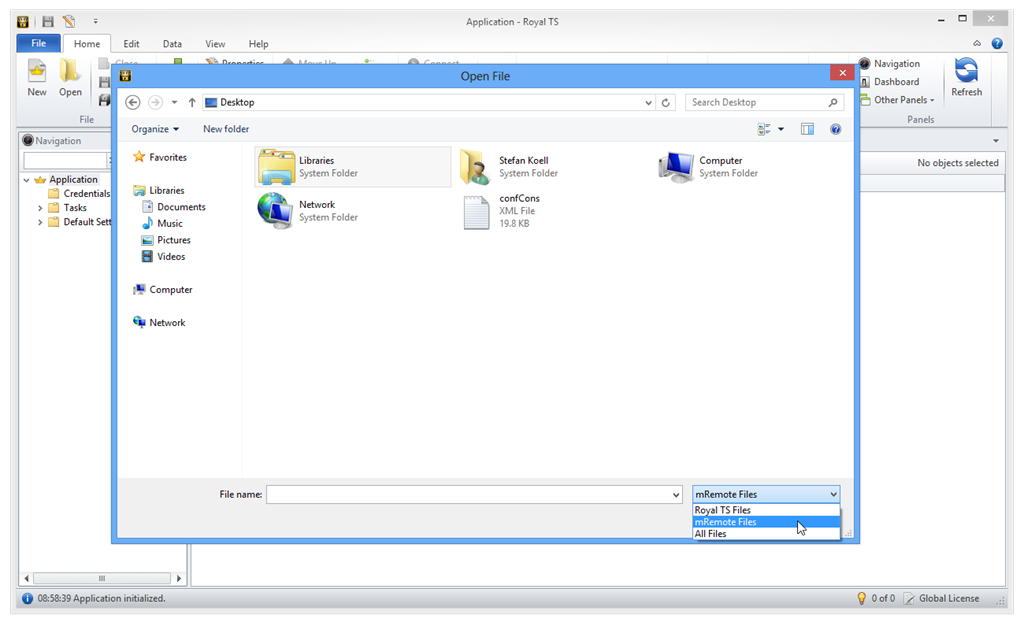Choose All Files filter option
This screenshot has height=626, width=1024.
(766, 534)
